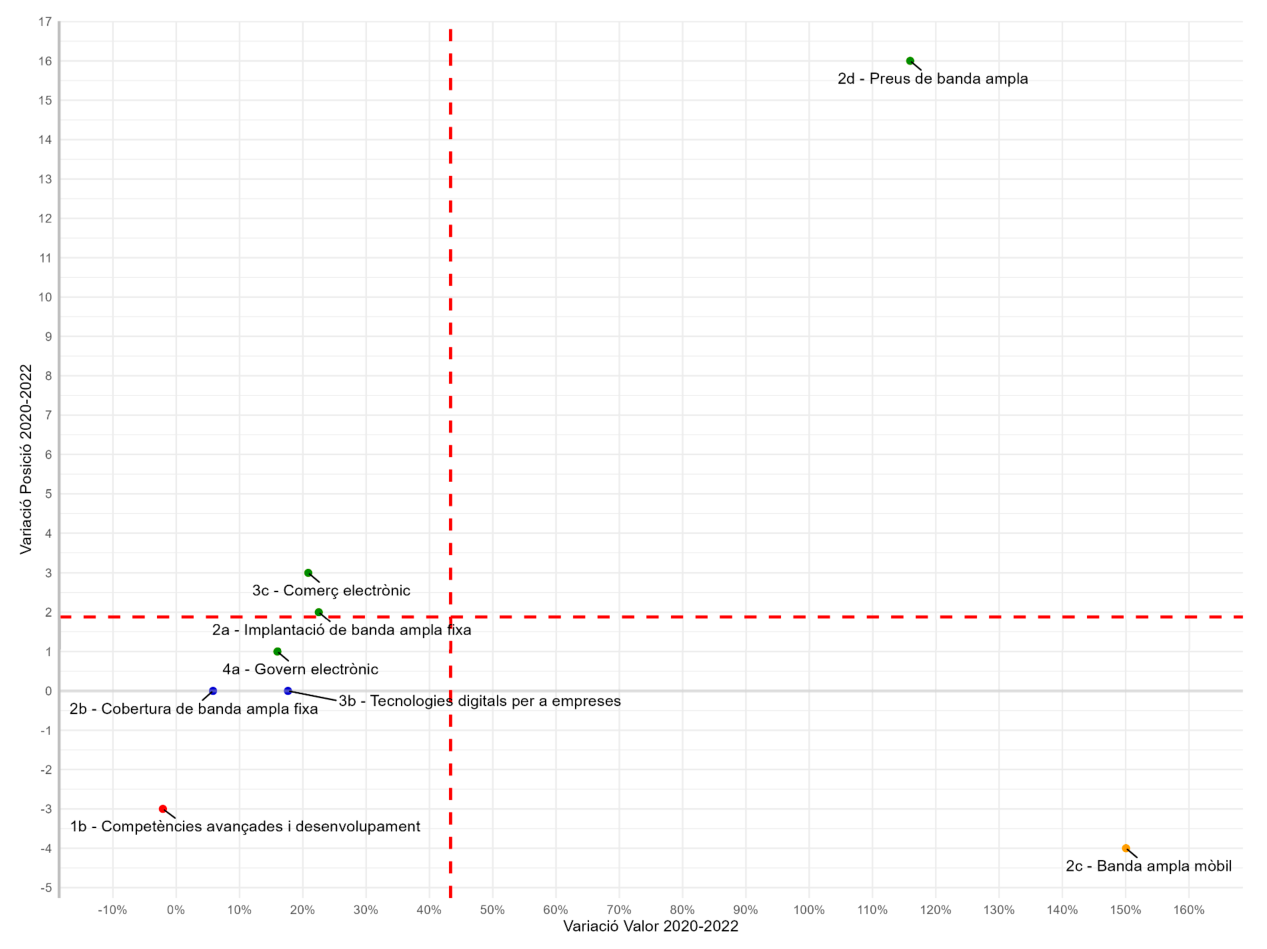Click the label '1b - Competències avançades i desenvolupament'

point(245,827)
